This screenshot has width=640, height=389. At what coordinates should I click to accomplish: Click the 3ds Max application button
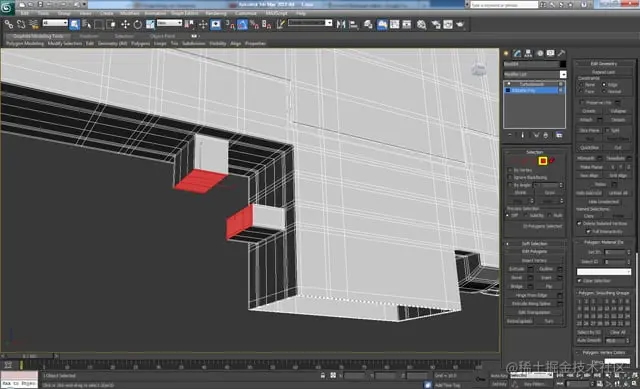pos(7,7)
